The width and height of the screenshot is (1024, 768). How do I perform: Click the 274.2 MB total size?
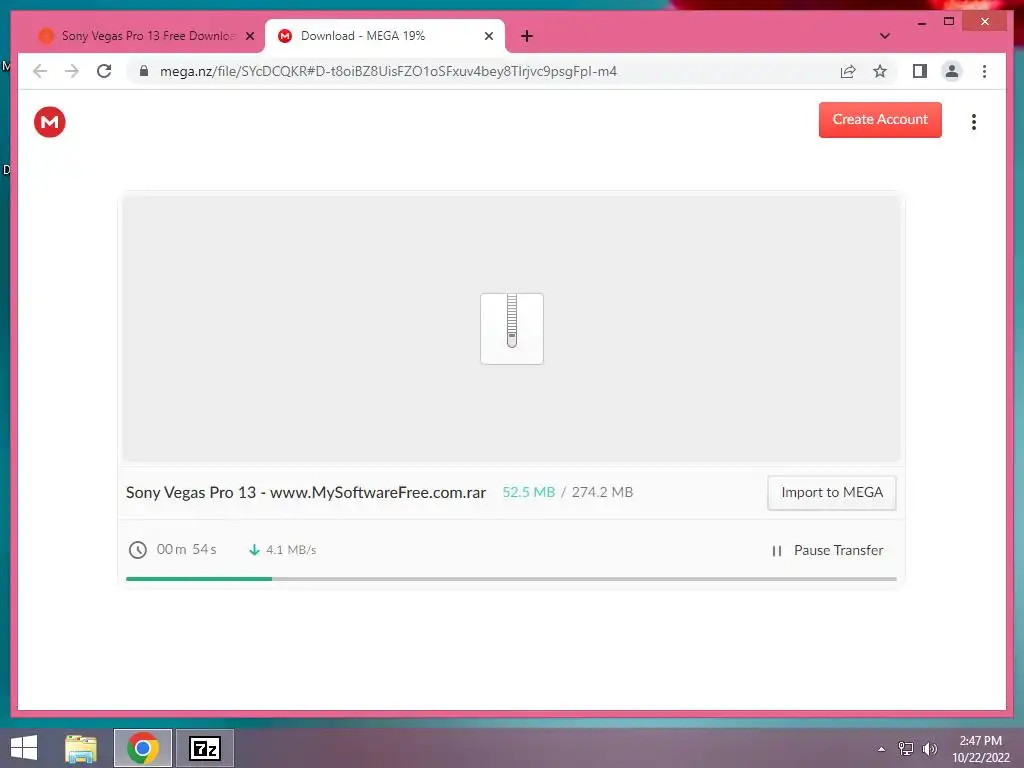tap(602, 492)
